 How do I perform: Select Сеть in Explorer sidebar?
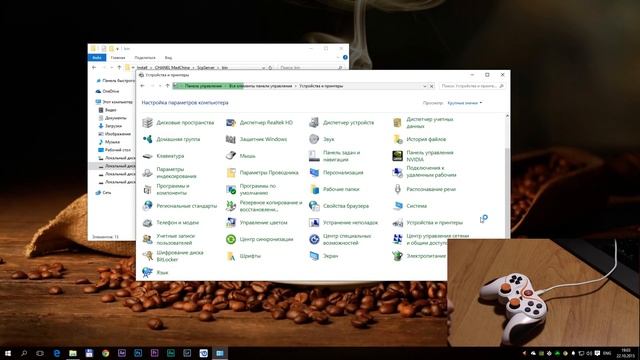pos(104,192)
